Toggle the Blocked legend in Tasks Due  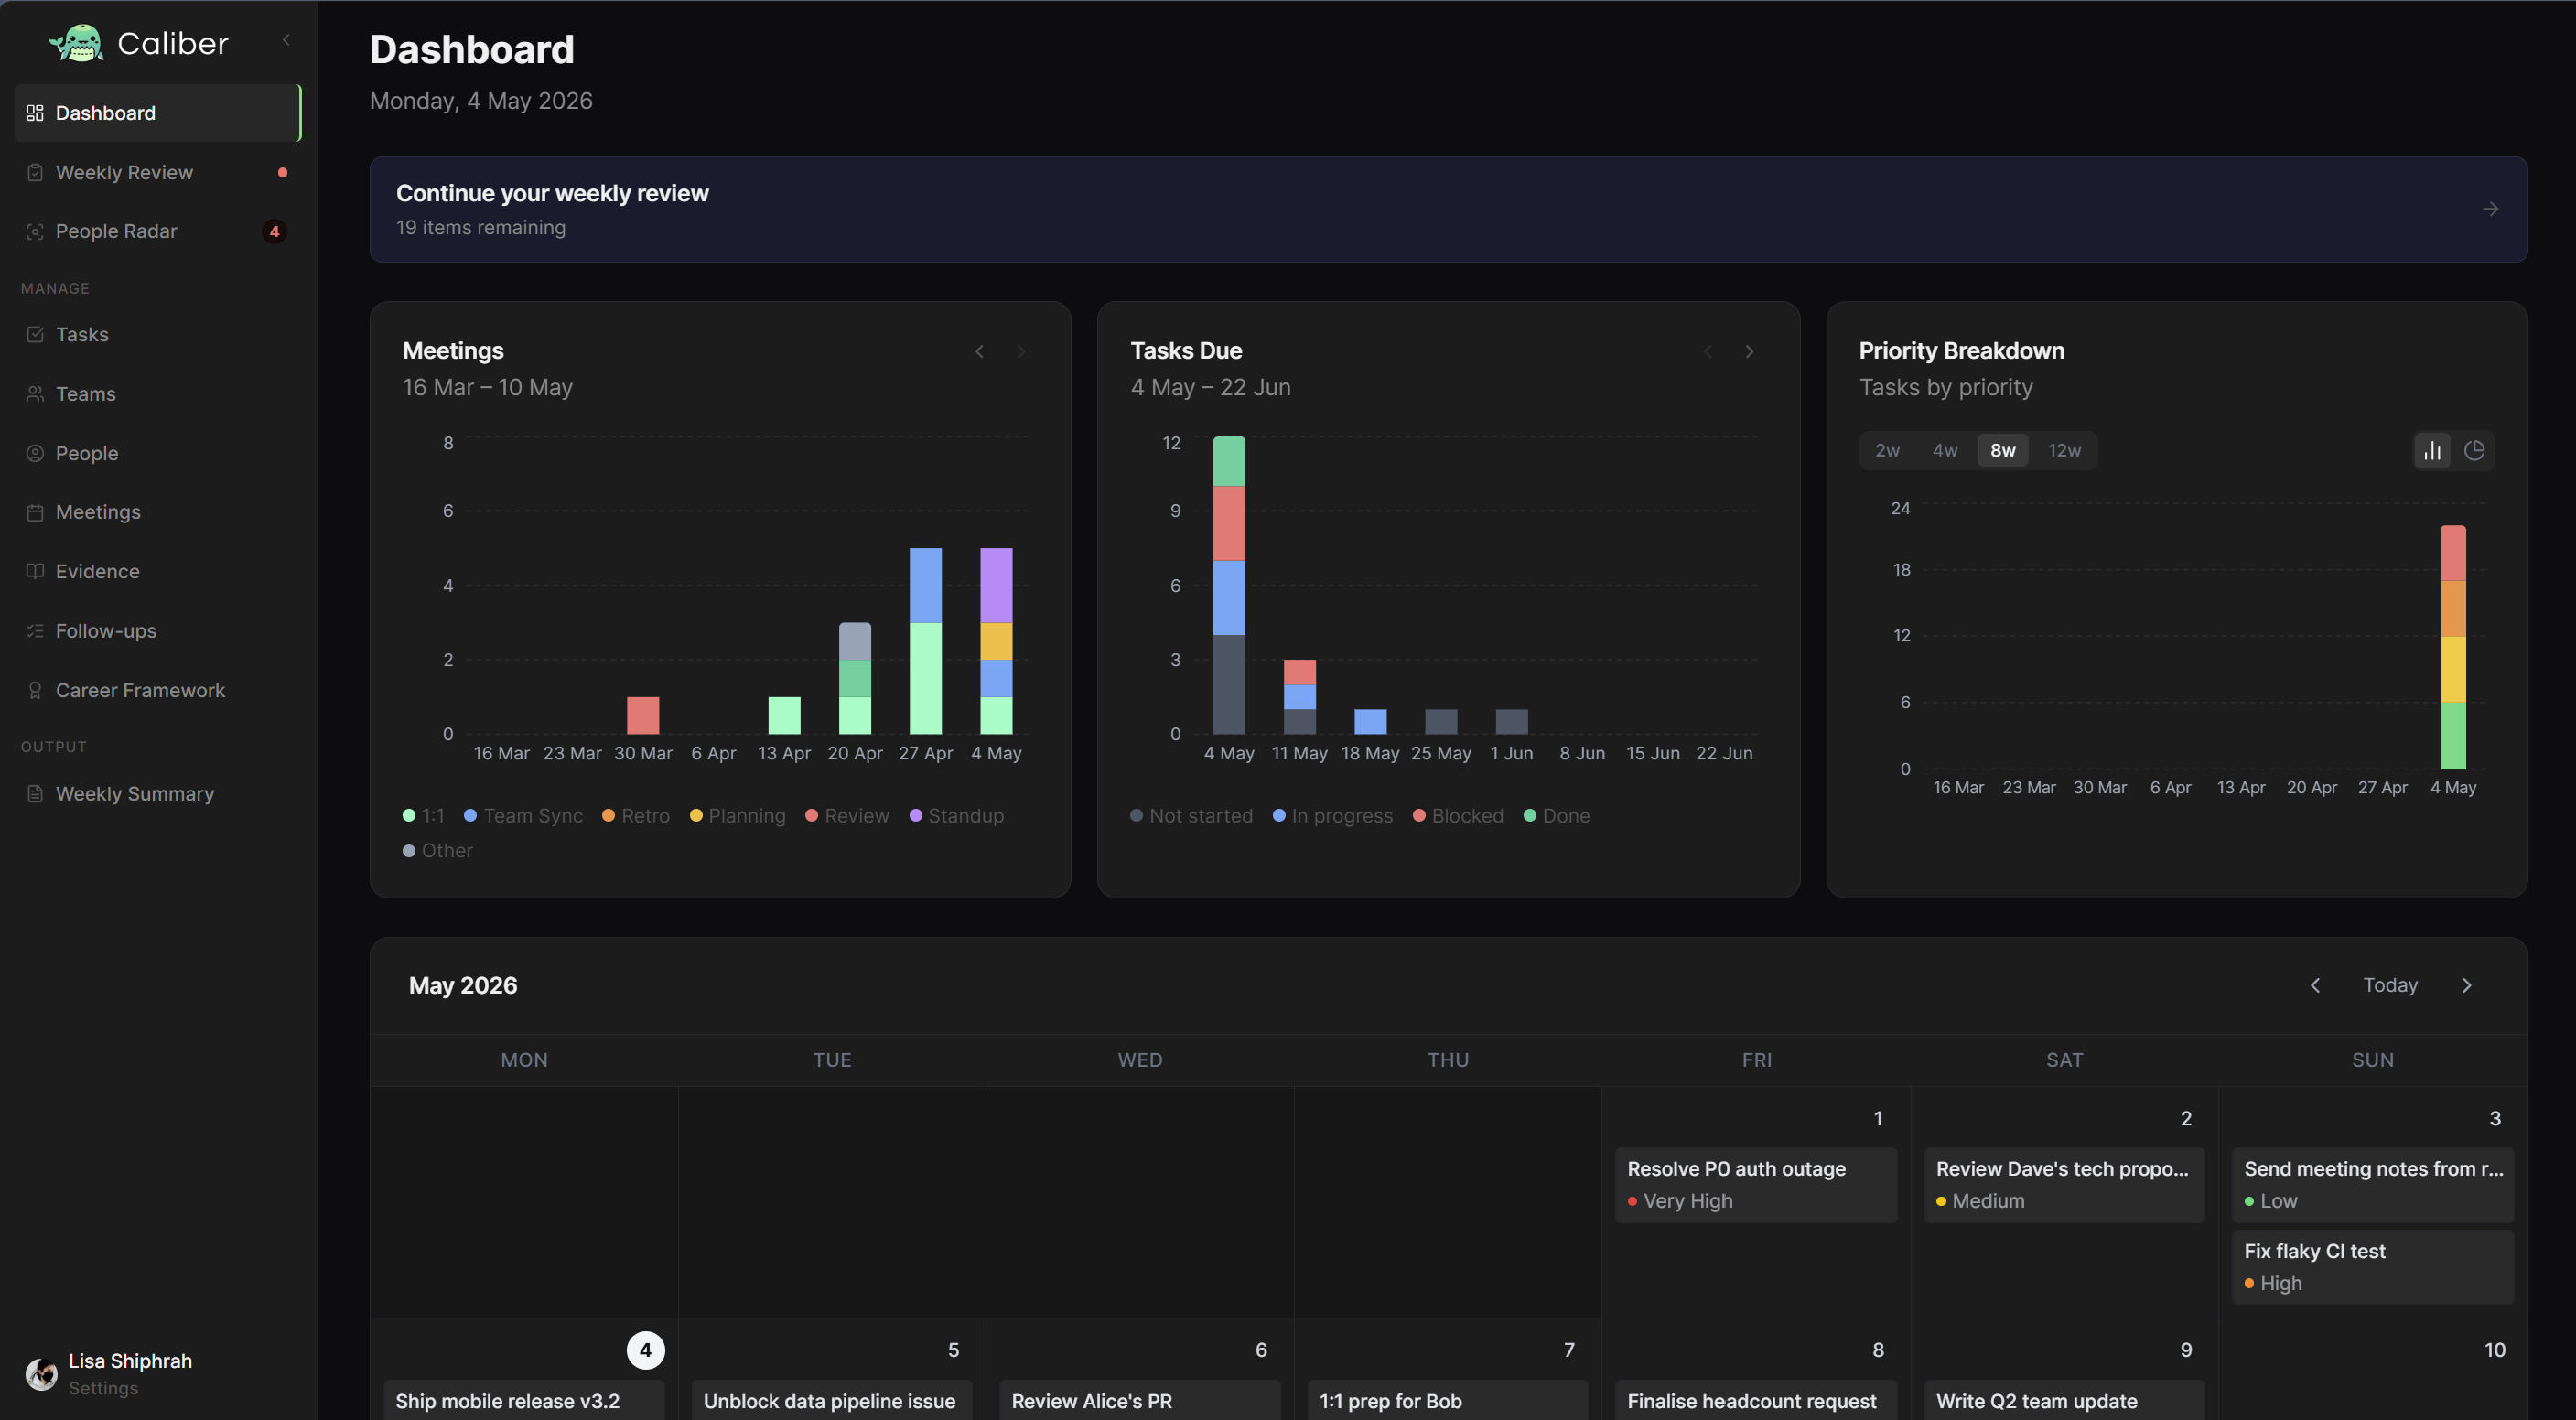click(x=1458, y=816)
